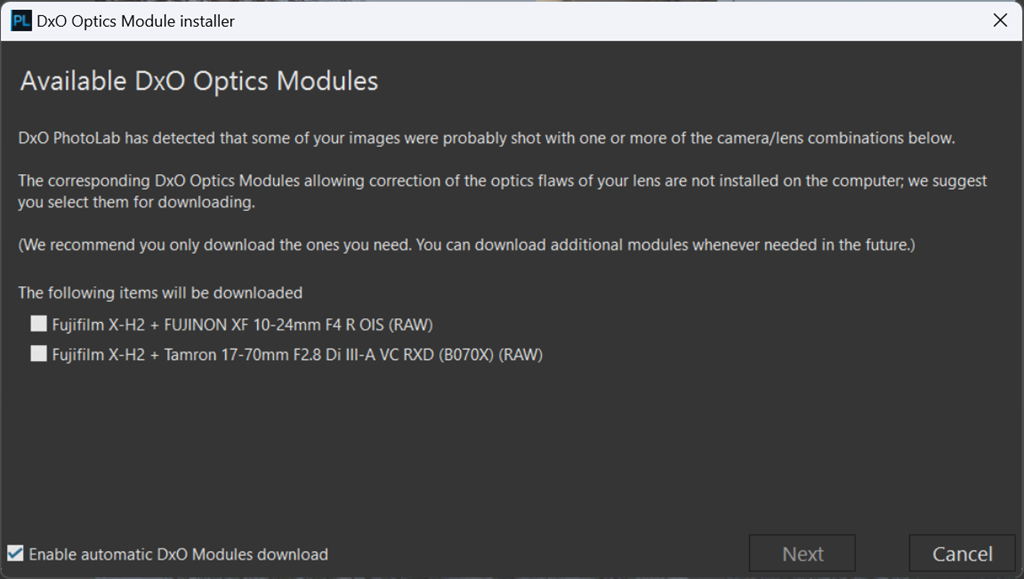Close the DxO Optics Module installer window

pyautogui.click(x=999, y=20)
